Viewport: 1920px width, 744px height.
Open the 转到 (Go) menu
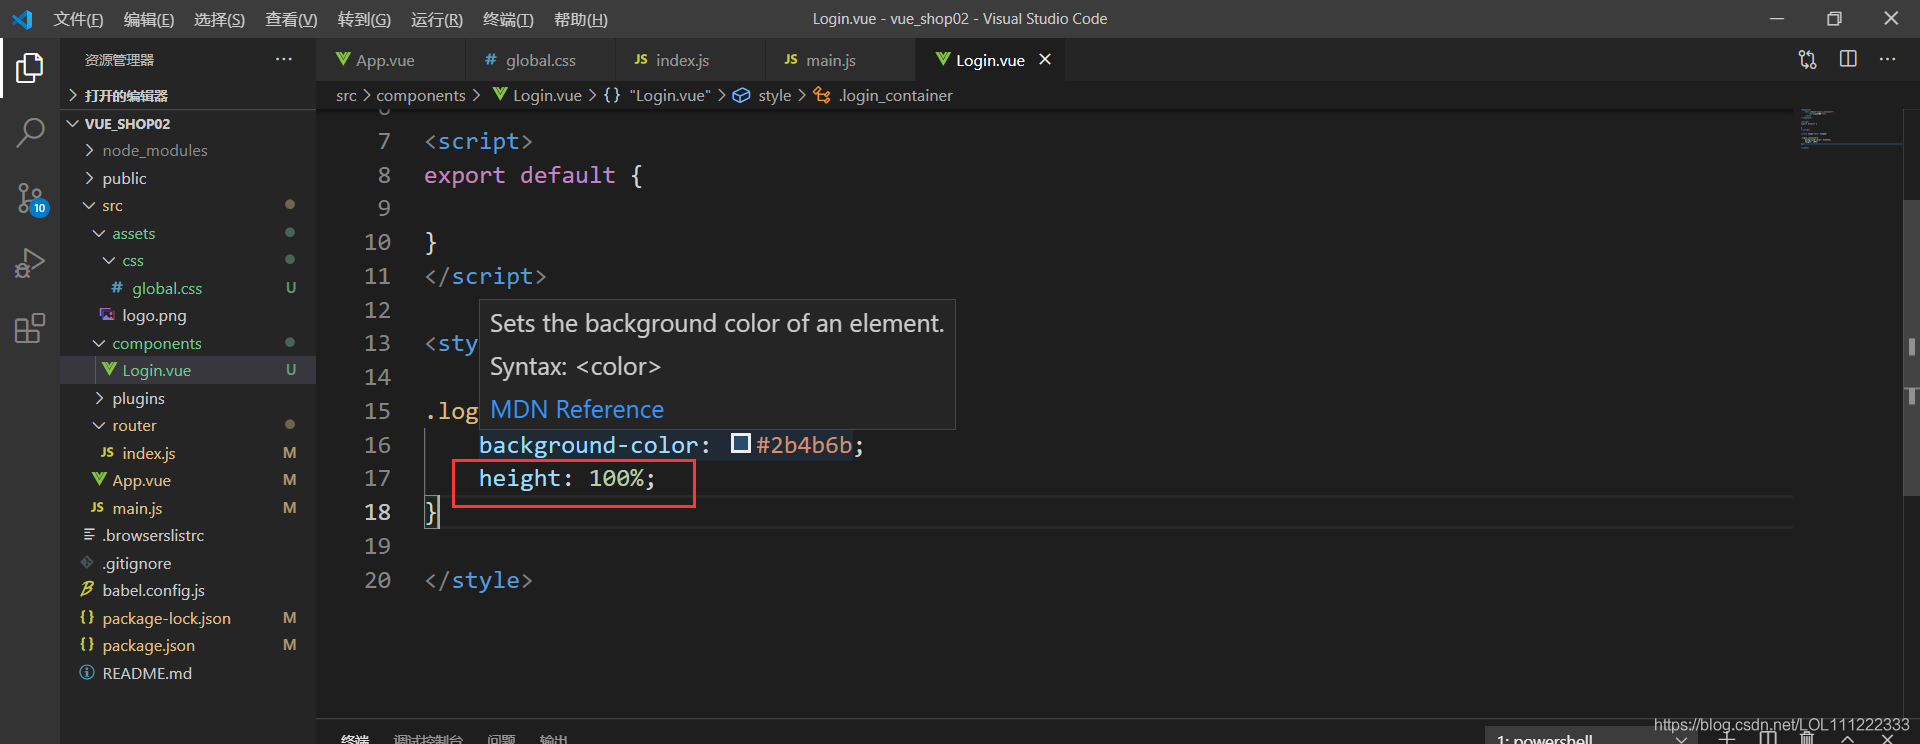click(x=364, y=19)
